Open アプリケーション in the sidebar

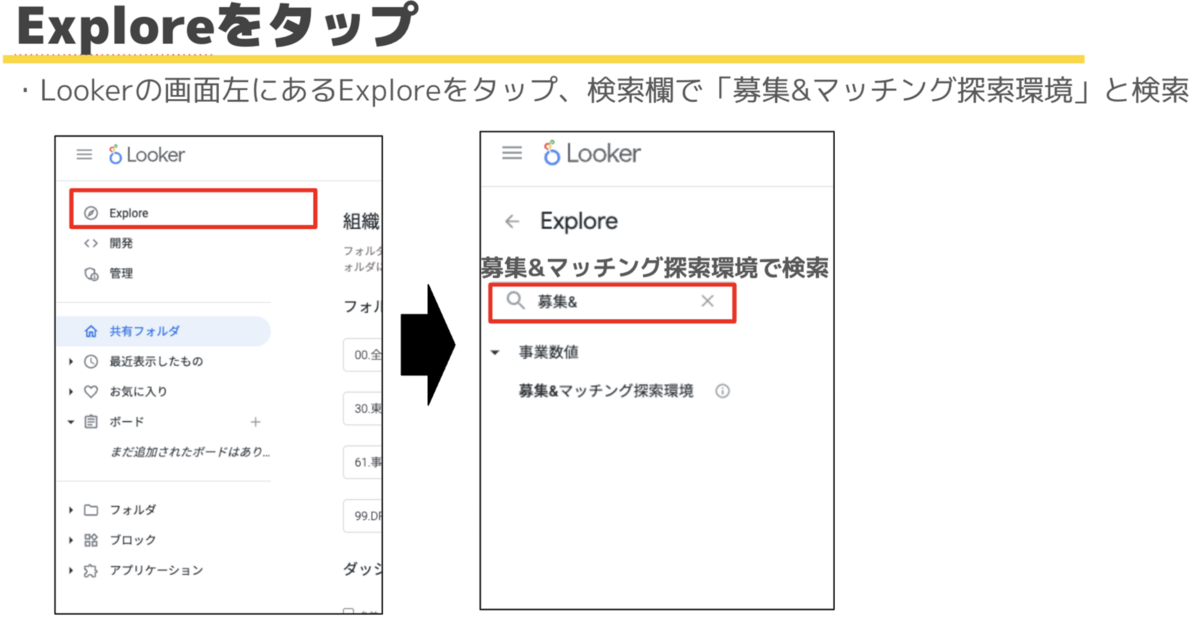(x=156, y=570)
